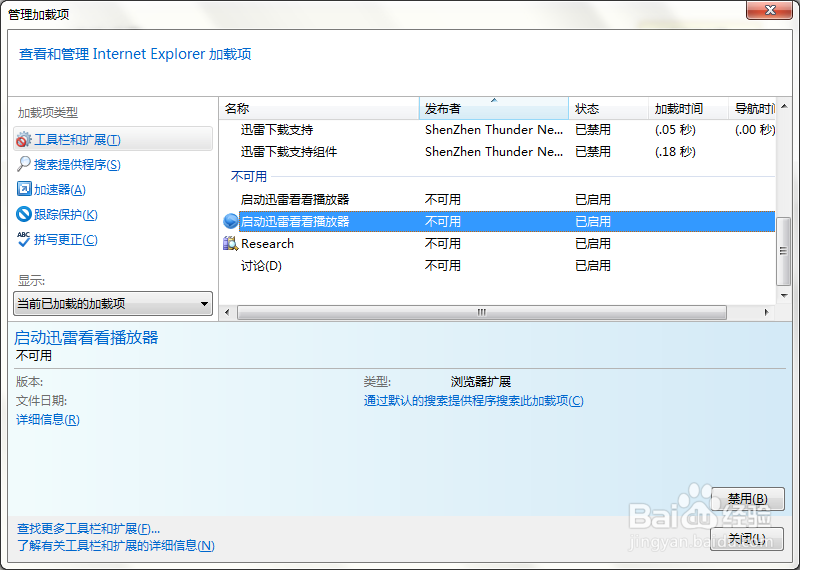Select the Research add-on row

click(x=499, y=243)
